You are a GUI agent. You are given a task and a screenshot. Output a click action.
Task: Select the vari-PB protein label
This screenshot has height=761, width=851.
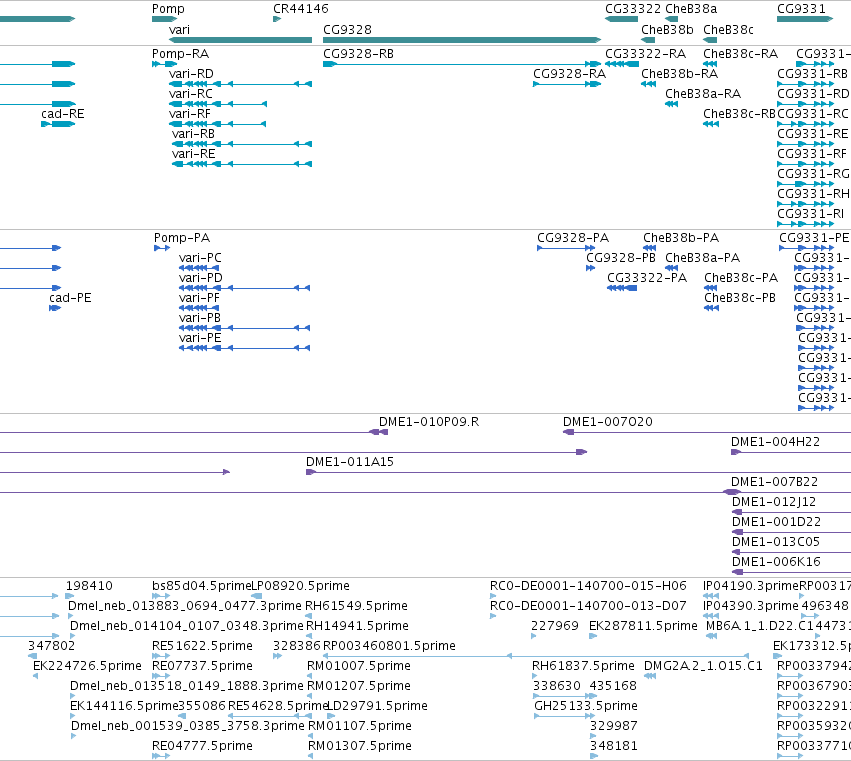pyautogui.click(x=200, y=318)
